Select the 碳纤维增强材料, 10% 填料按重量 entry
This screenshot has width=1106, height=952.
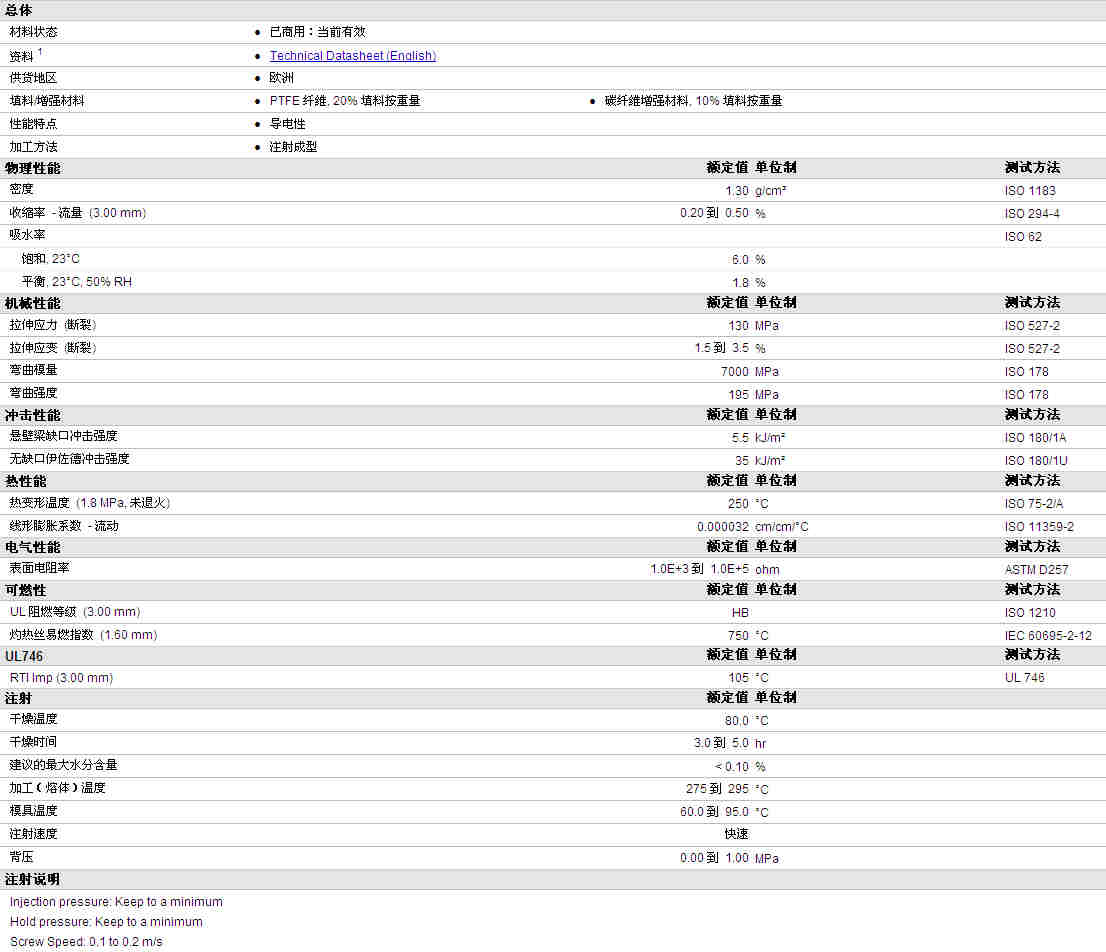693,101
